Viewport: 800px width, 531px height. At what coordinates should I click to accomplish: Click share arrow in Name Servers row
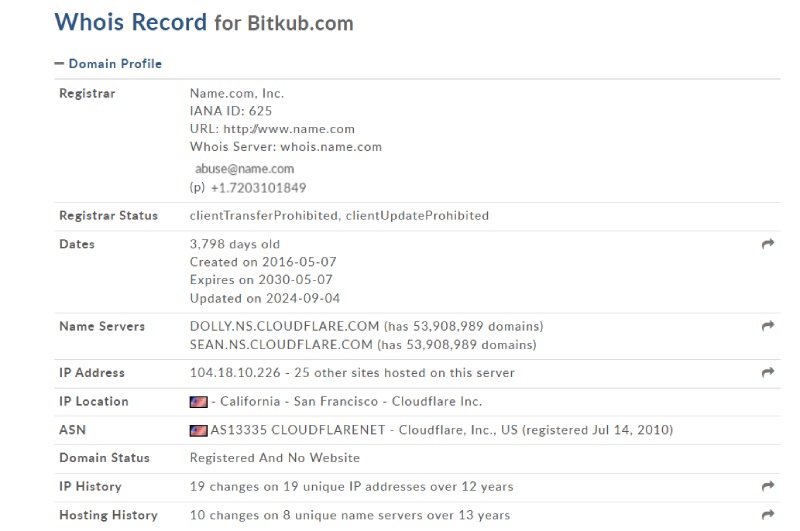click(768, 325)
